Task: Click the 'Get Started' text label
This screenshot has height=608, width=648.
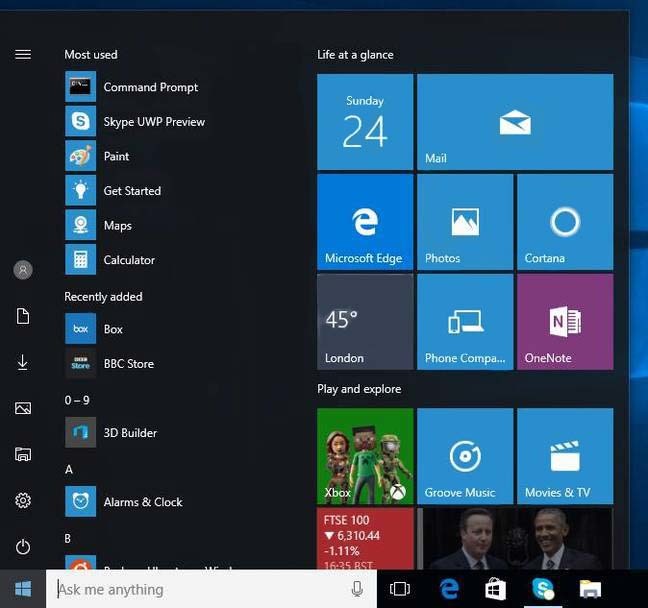Action: tap(132, 191)
